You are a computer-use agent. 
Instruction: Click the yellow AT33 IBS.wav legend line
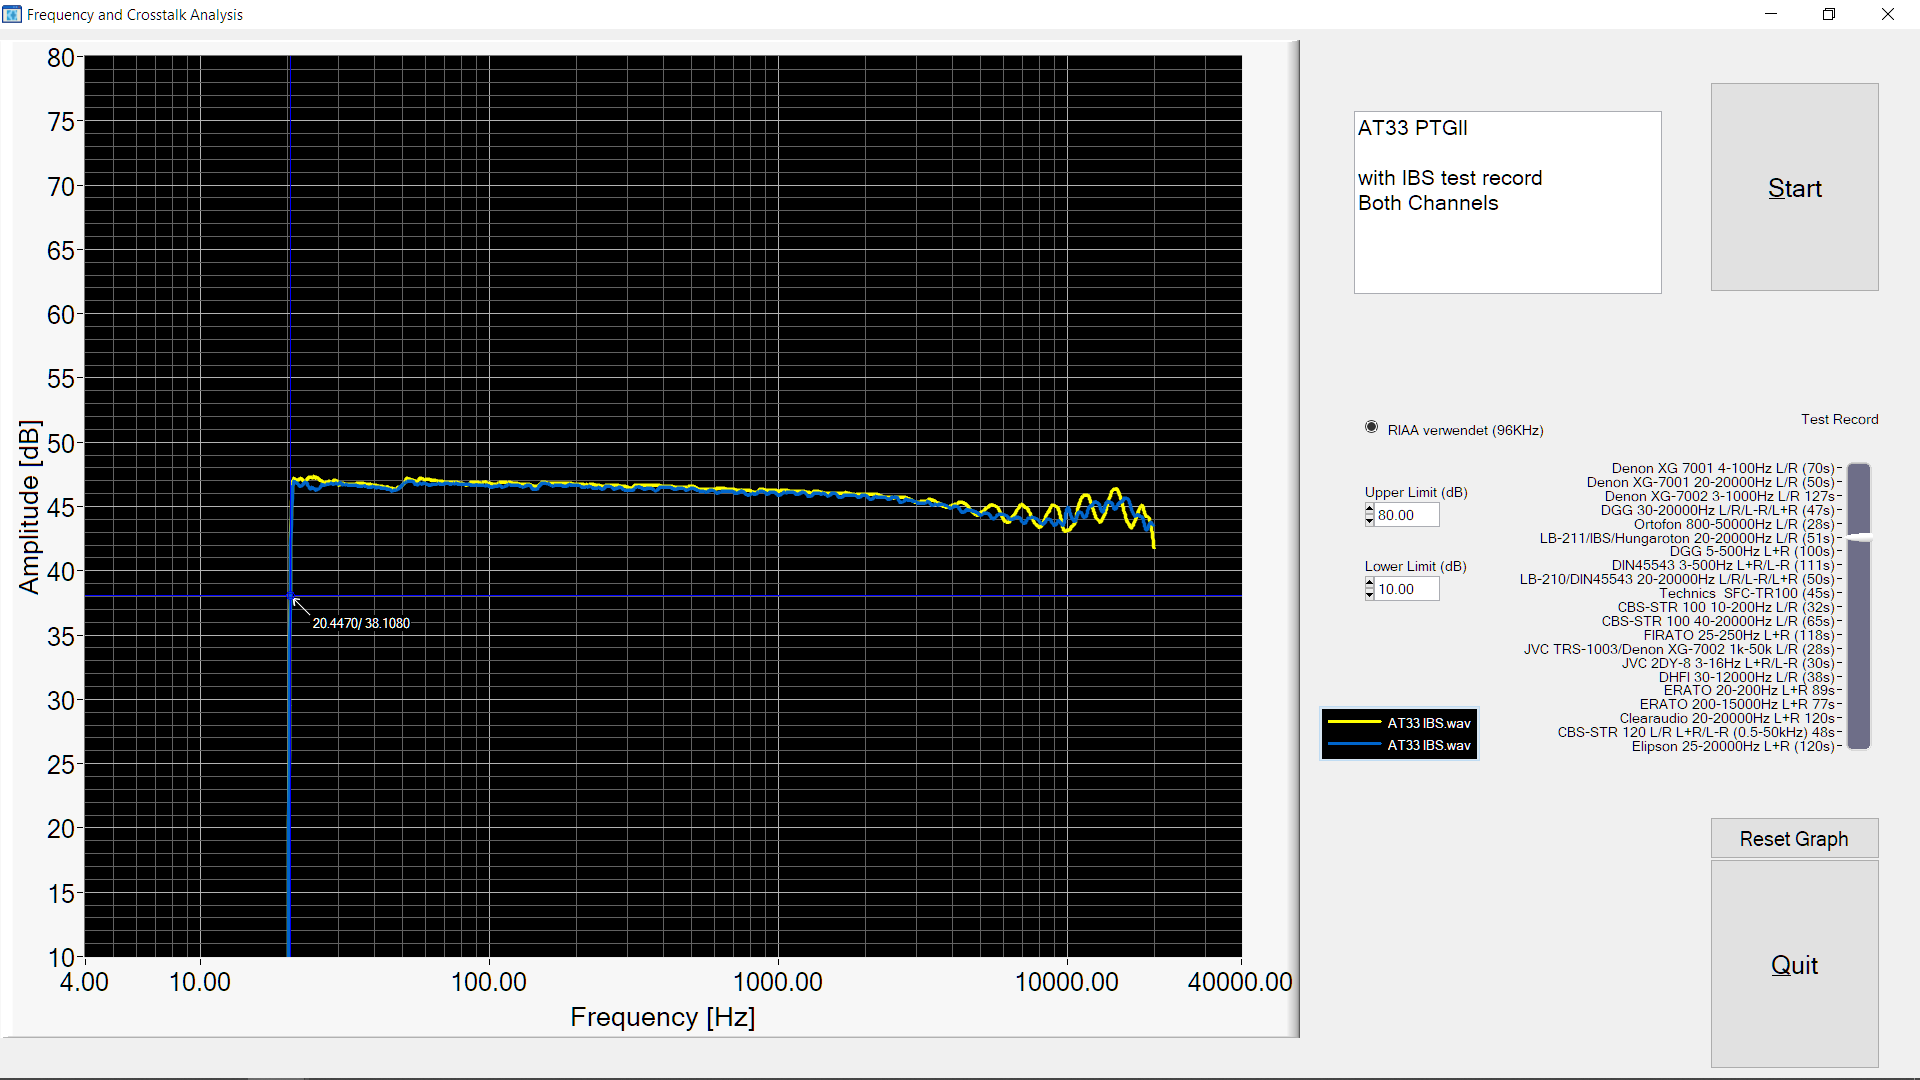click(x=1354, y=722)
